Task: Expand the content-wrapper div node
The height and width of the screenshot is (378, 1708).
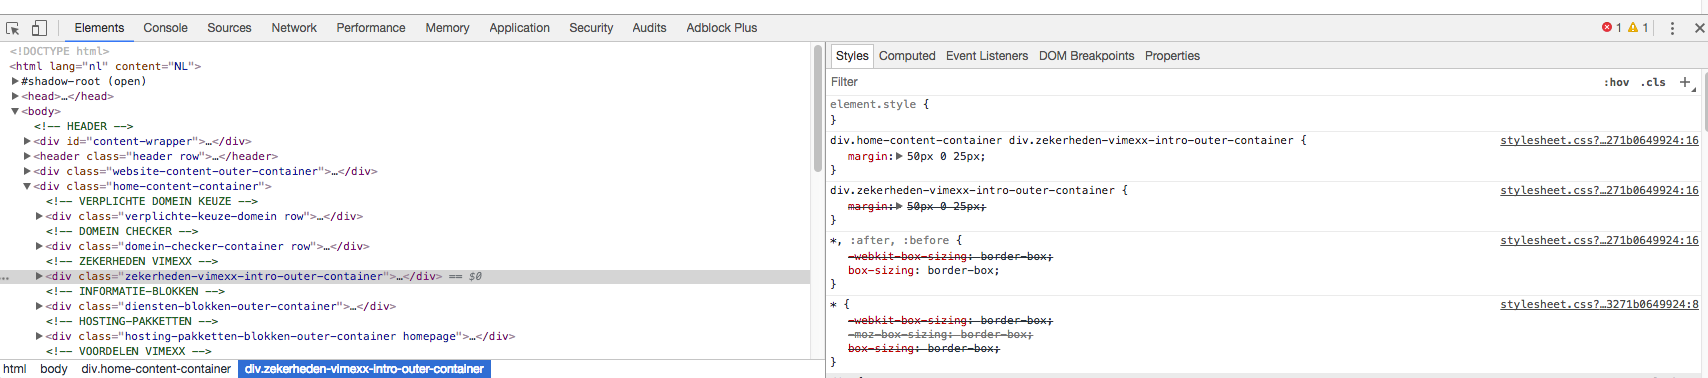Action: (27, 142)
